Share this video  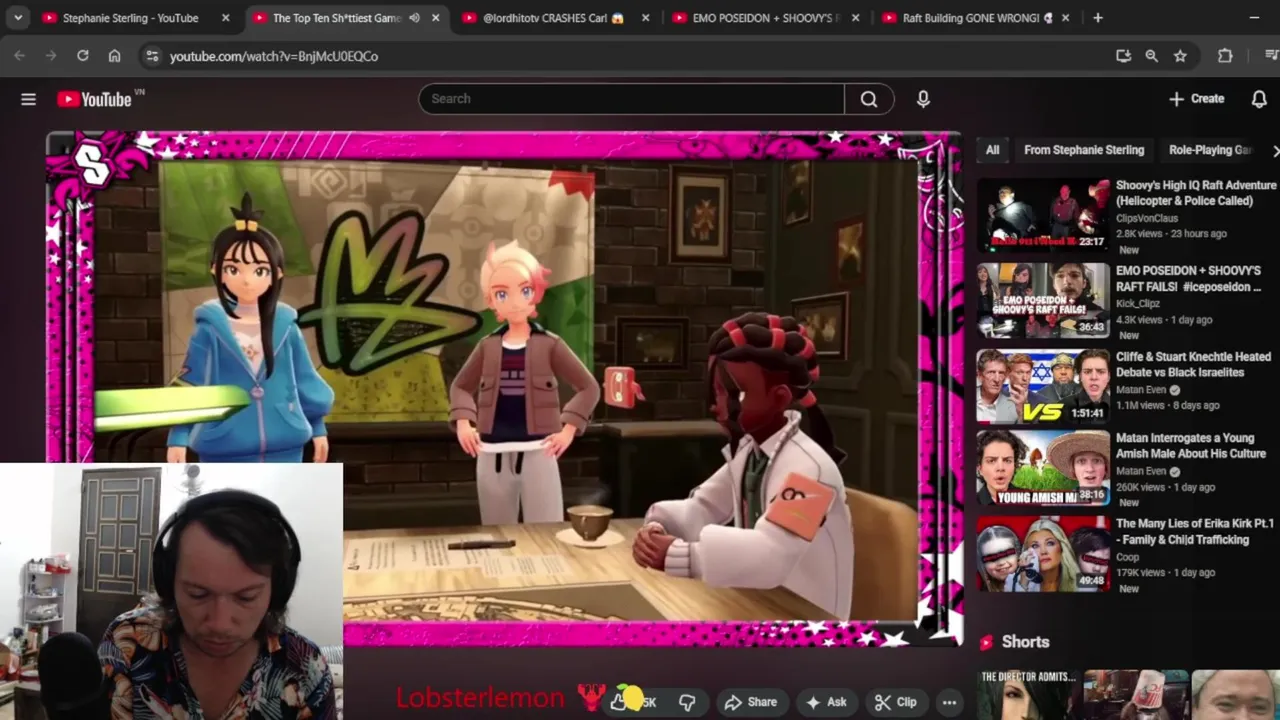coord(751,702)
